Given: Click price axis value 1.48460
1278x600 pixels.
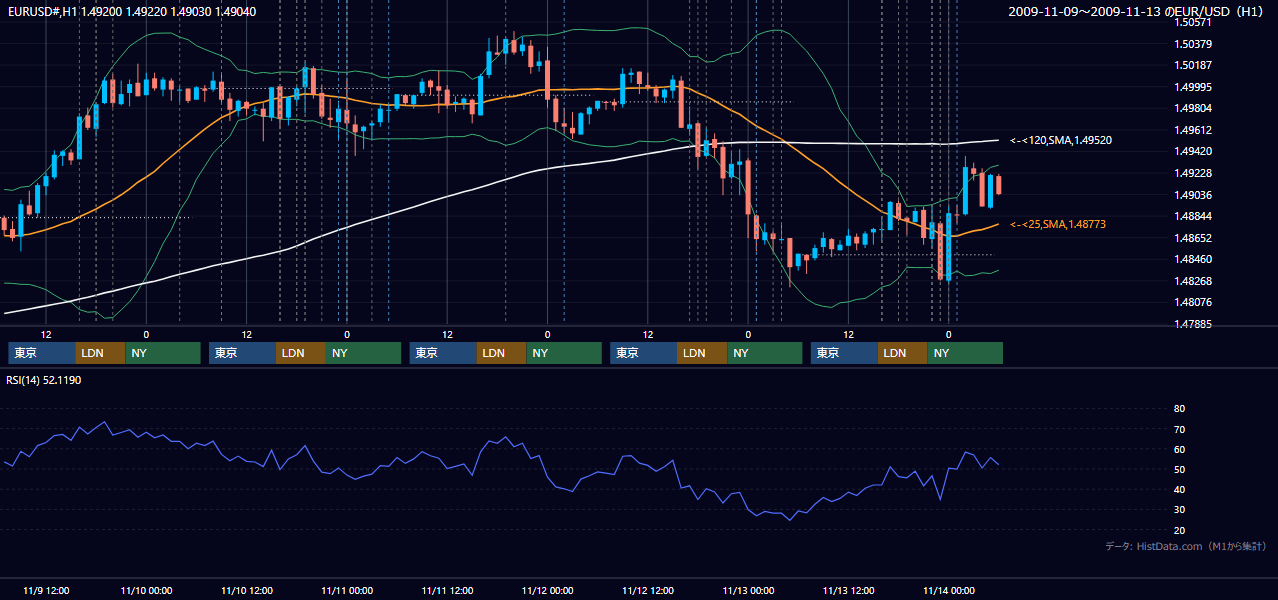Looking at the screenshot, I should click(1193, 259).
